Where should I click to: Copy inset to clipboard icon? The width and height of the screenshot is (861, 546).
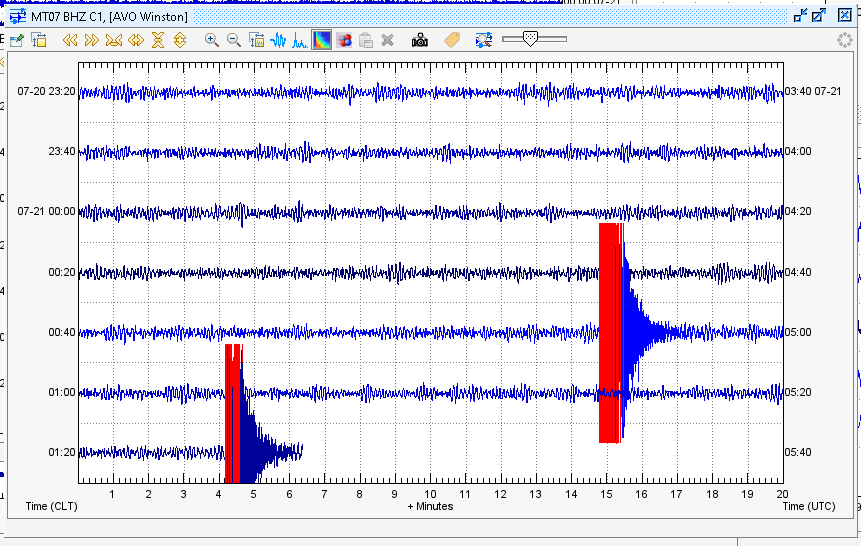coord(366,40)
